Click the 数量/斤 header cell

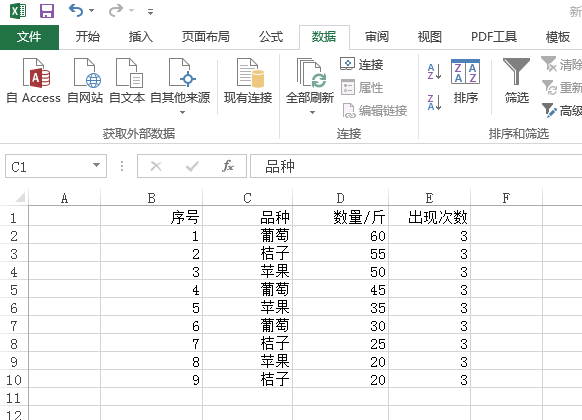pos(340,217)
